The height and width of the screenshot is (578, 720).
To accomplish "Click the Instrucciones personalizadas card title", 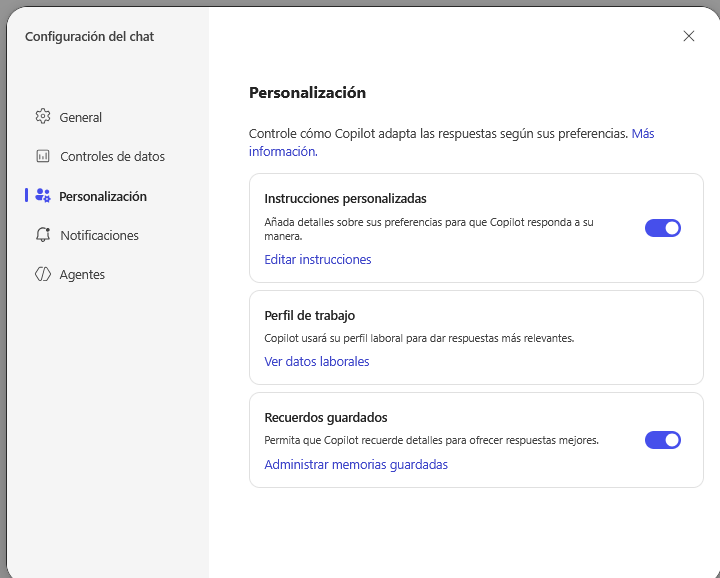I will pos(345,198).
